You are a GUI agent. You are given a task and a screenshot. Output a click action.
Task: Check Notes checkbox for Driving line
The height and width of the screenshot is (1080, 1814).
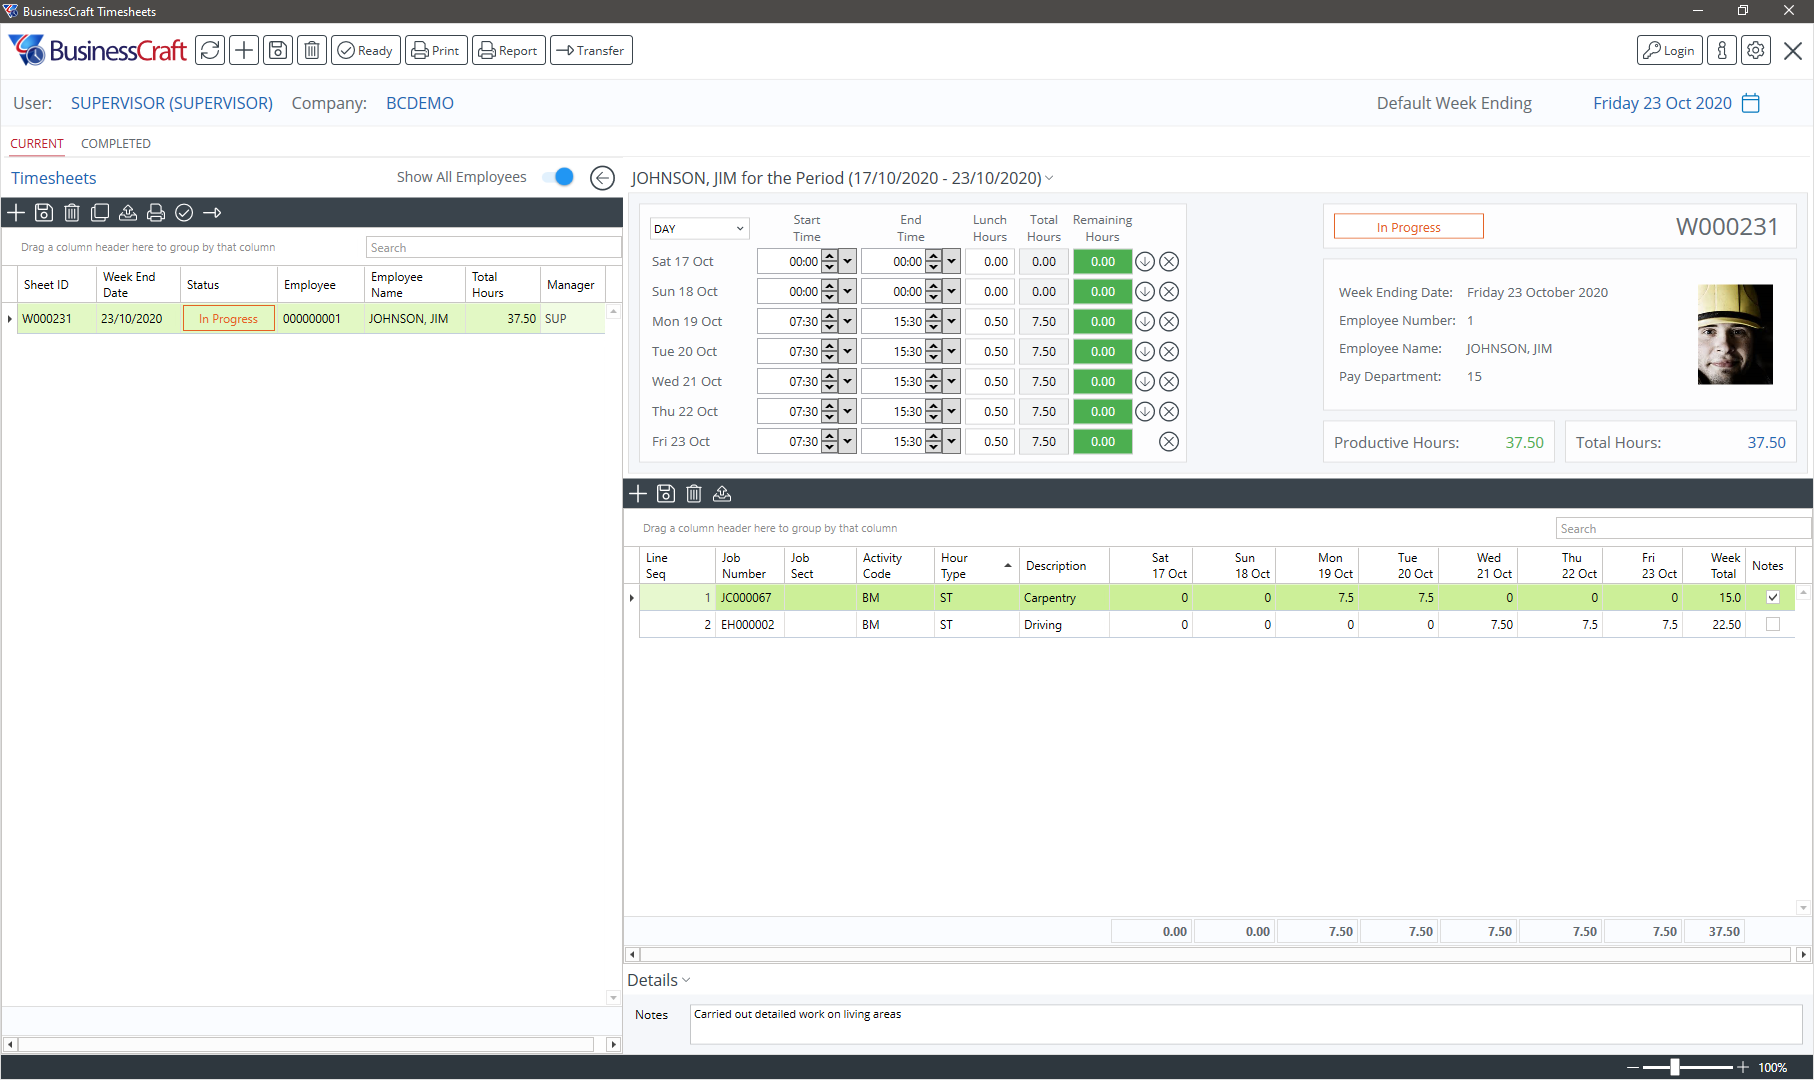tap(1773, 624)
